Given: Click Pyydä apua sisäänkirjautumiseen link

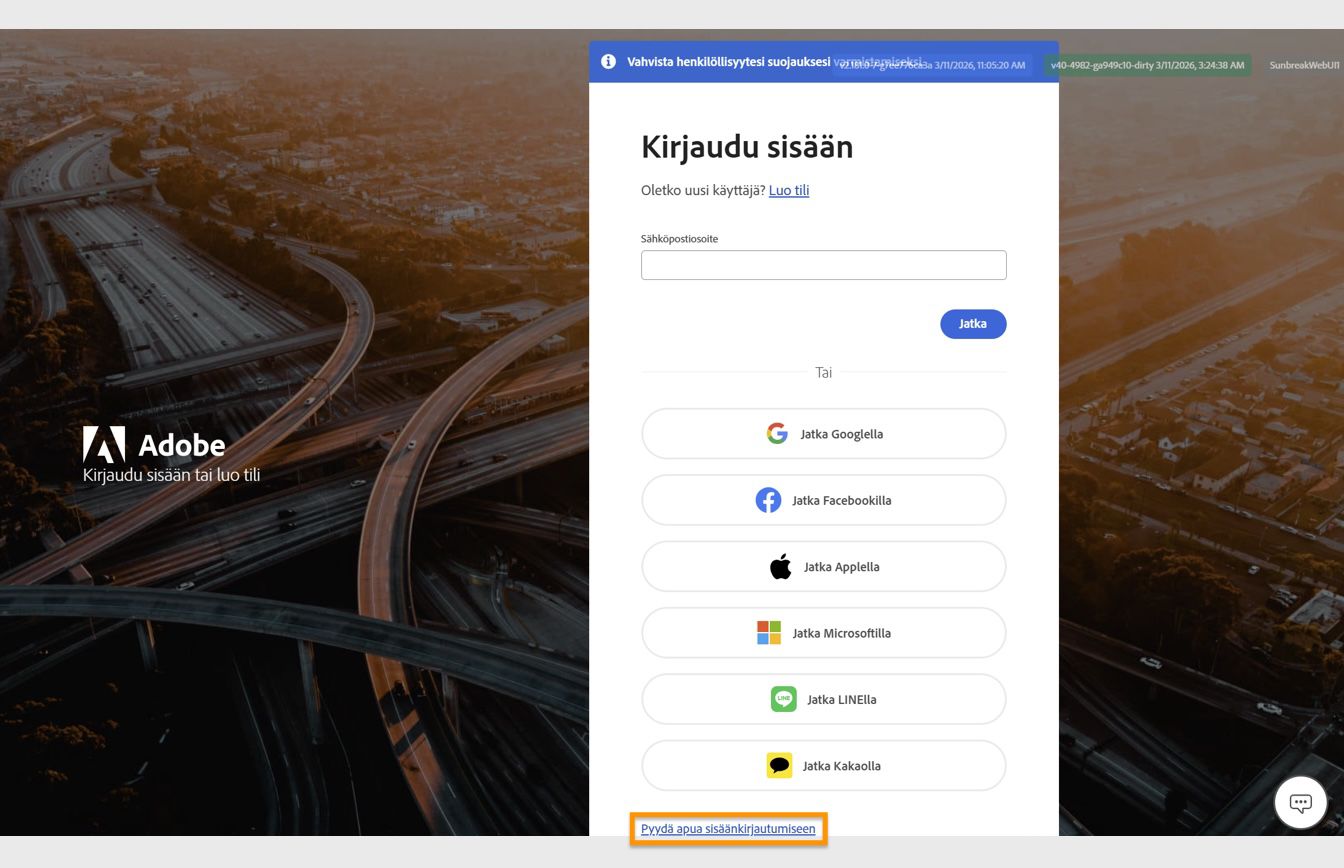Looking at the screenshot, I should point(728,829).
